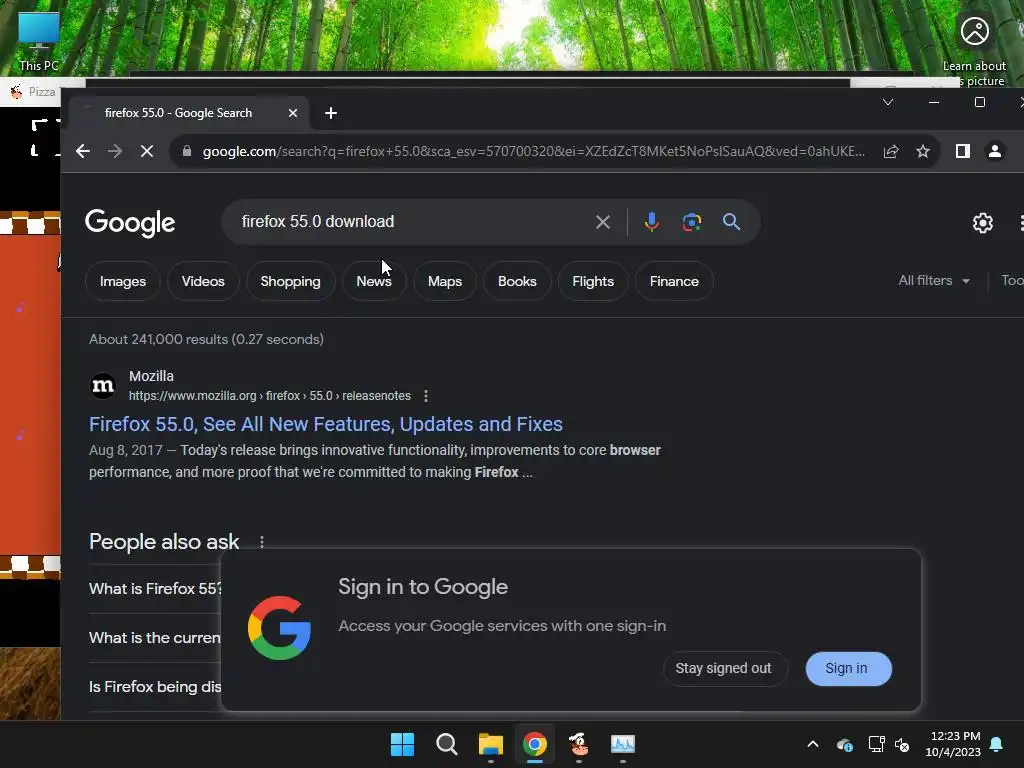Expand the What is the current question
The image size is (1024, 768).
(155, 638)
